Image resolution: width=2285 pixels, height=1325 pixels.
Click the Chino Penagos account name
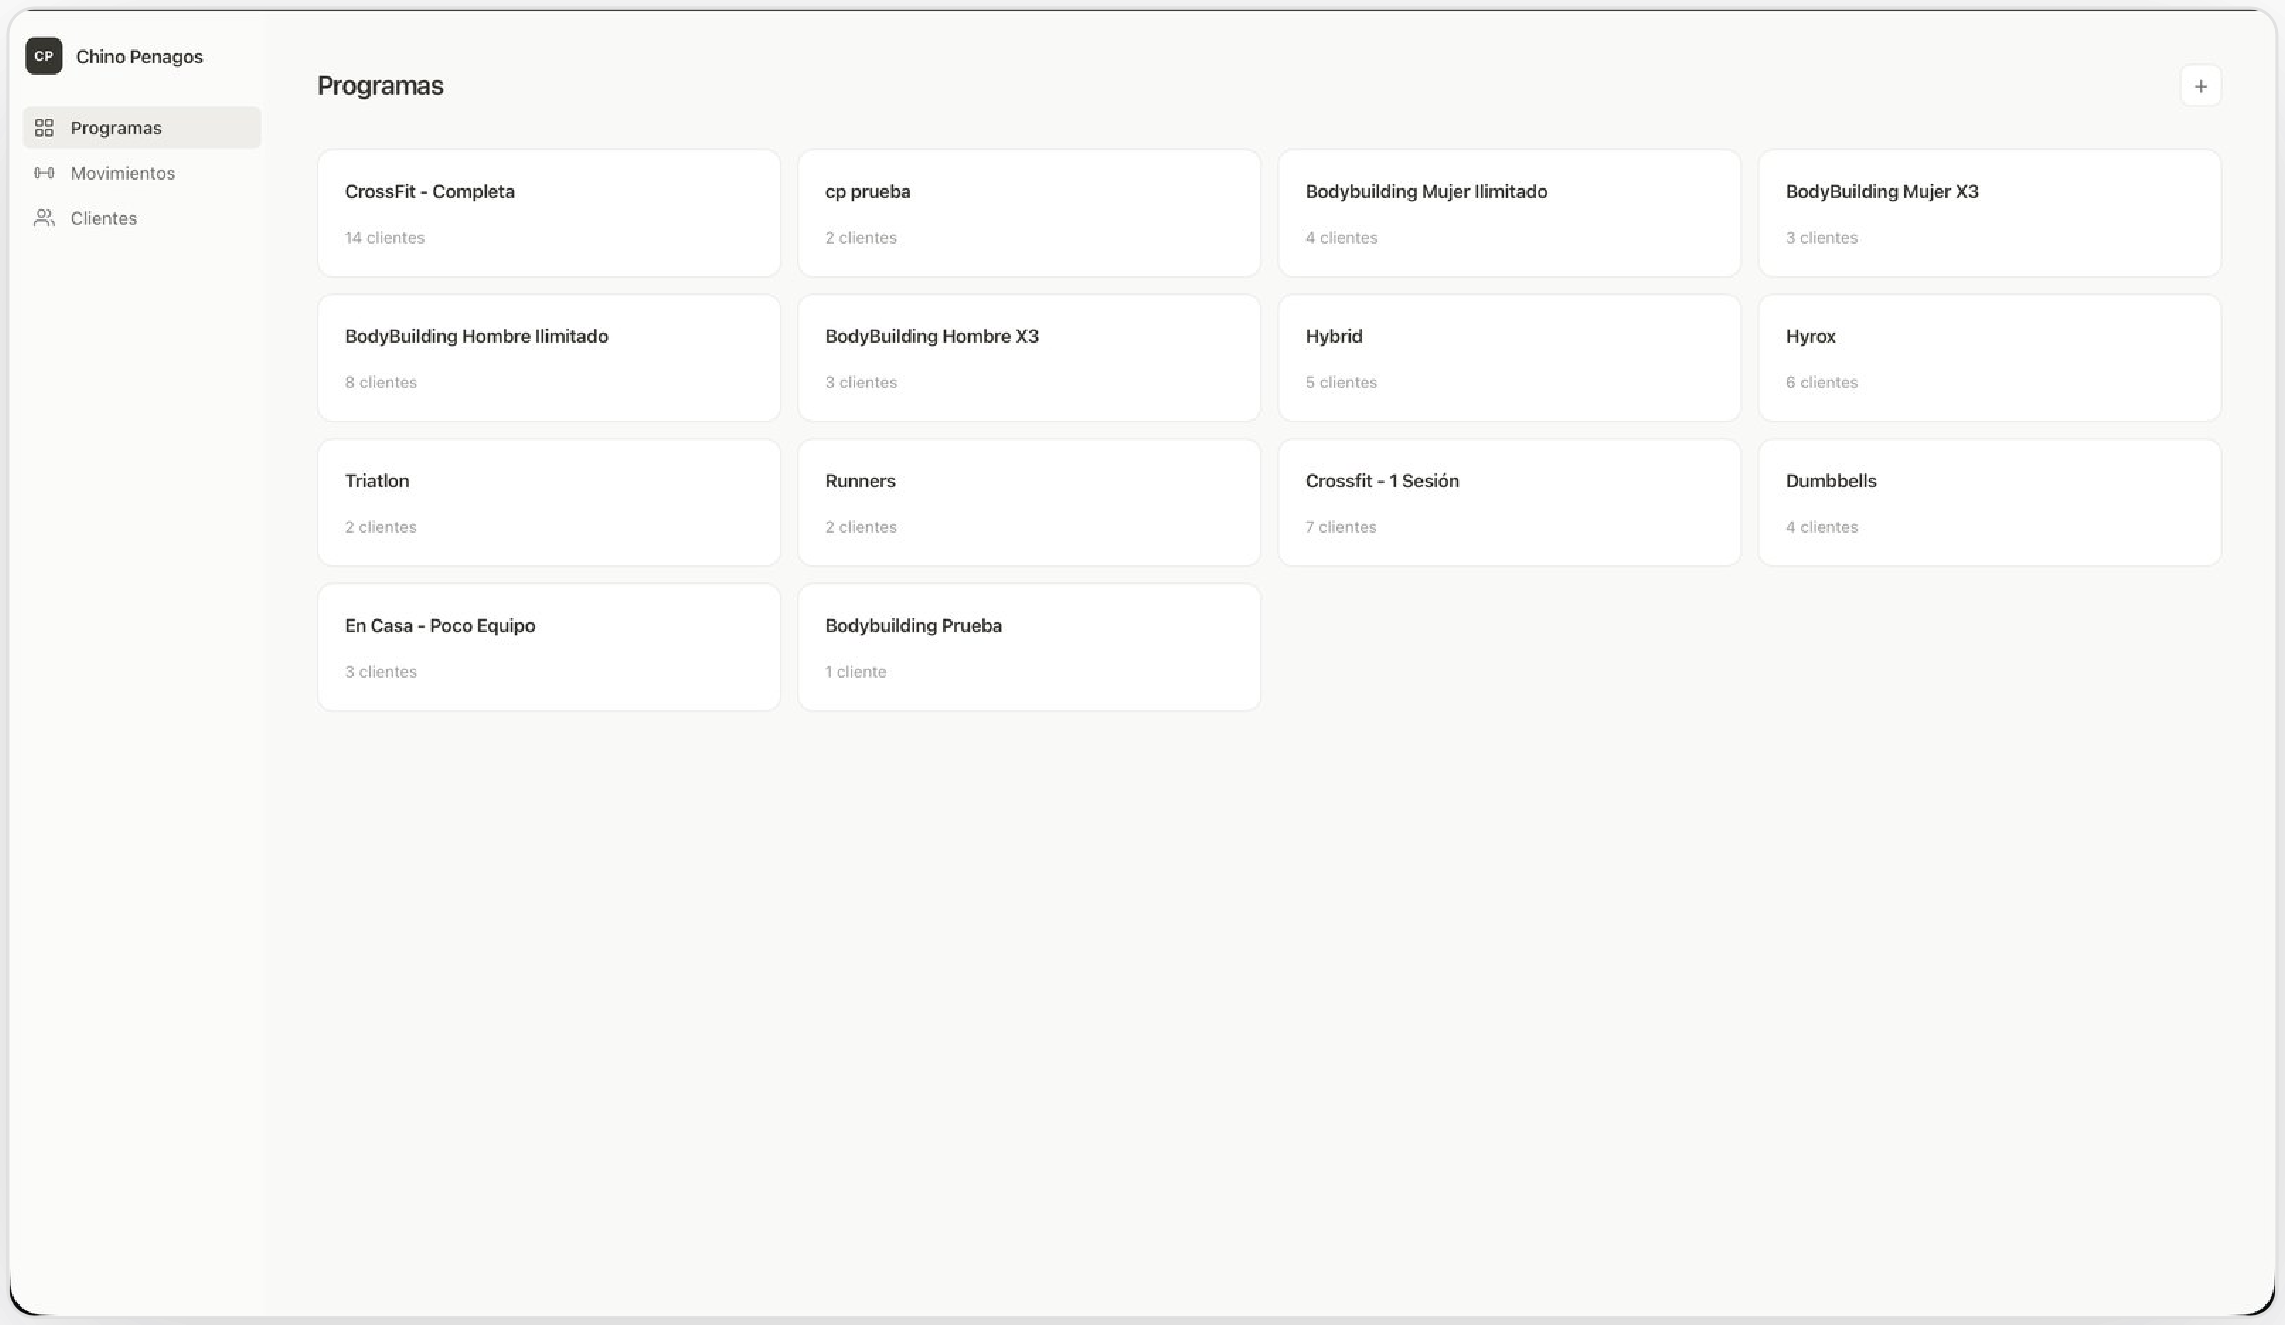(x=139, y=57)
